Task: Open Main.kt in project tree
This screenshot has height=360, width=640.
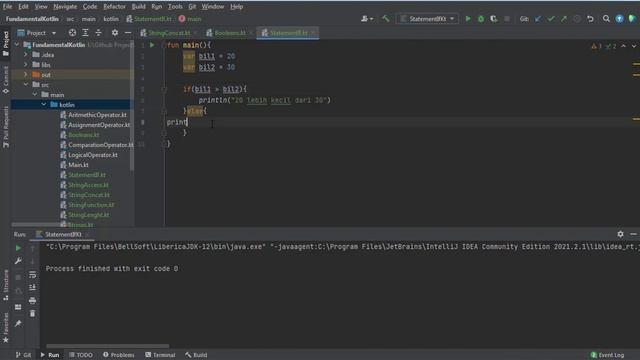Action: 78,165
